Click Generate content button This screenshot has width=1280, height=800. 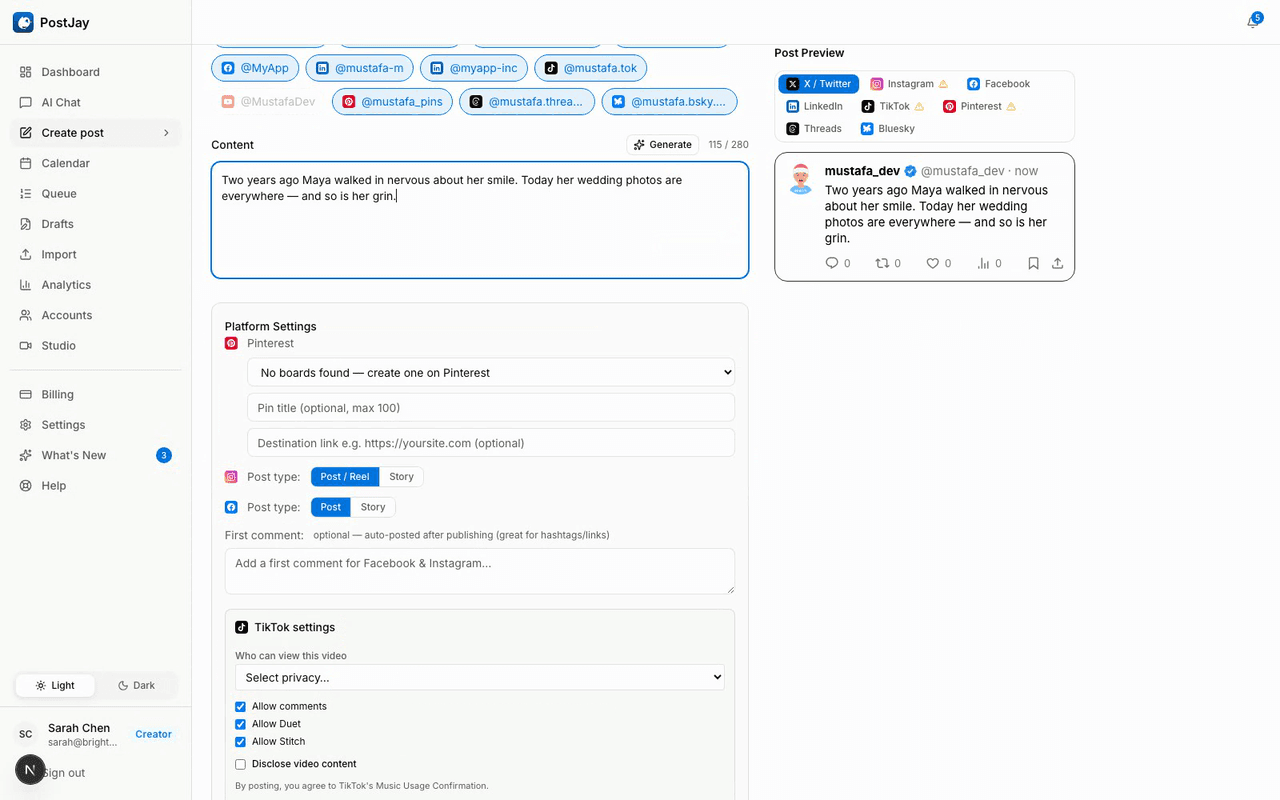663,145
